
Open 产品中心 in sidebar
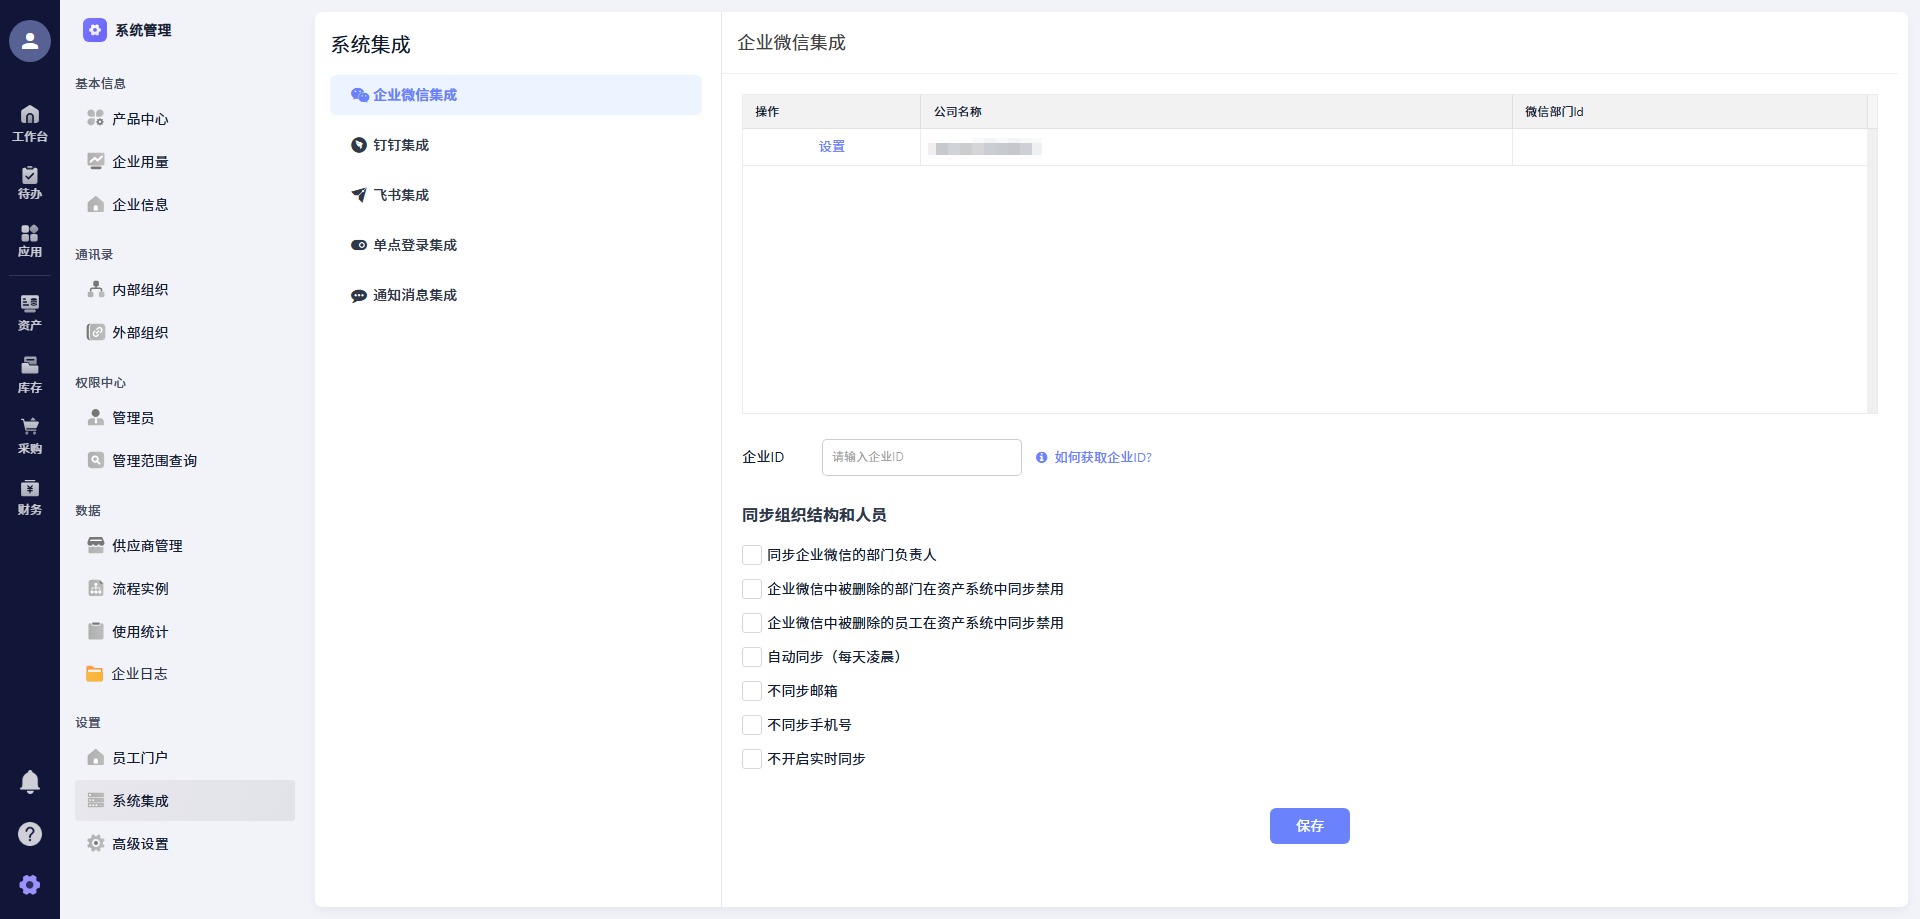(x=185, y=119)
